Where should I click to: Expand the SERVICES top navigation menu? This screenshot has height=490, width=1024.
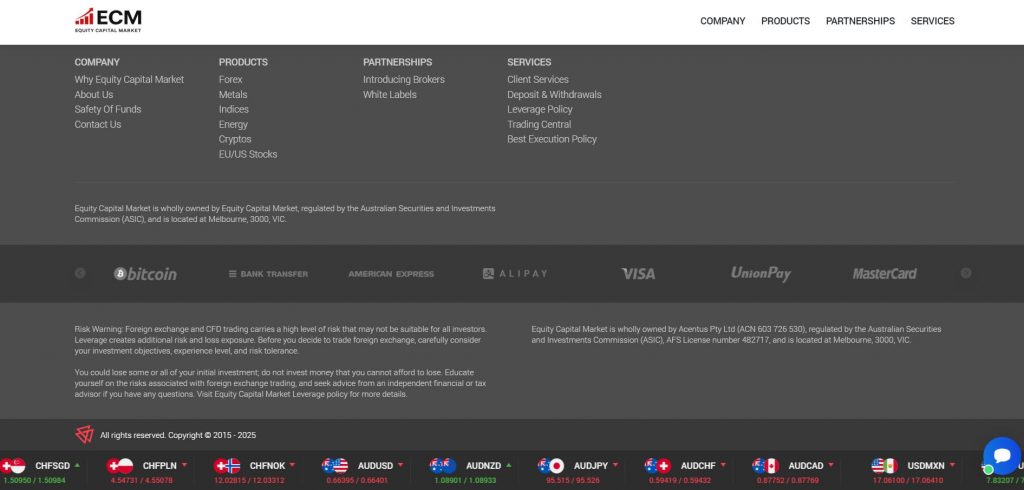[932, 21]
